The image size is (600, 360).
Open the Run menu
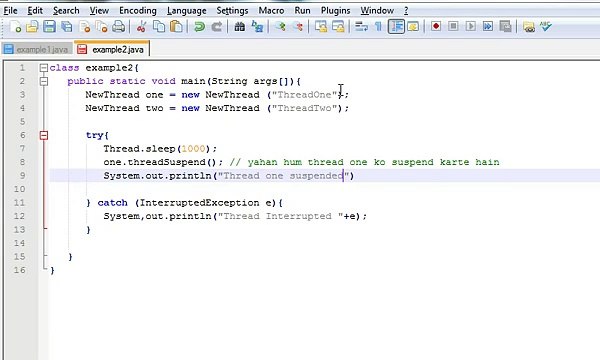click(x=302, y=10)
